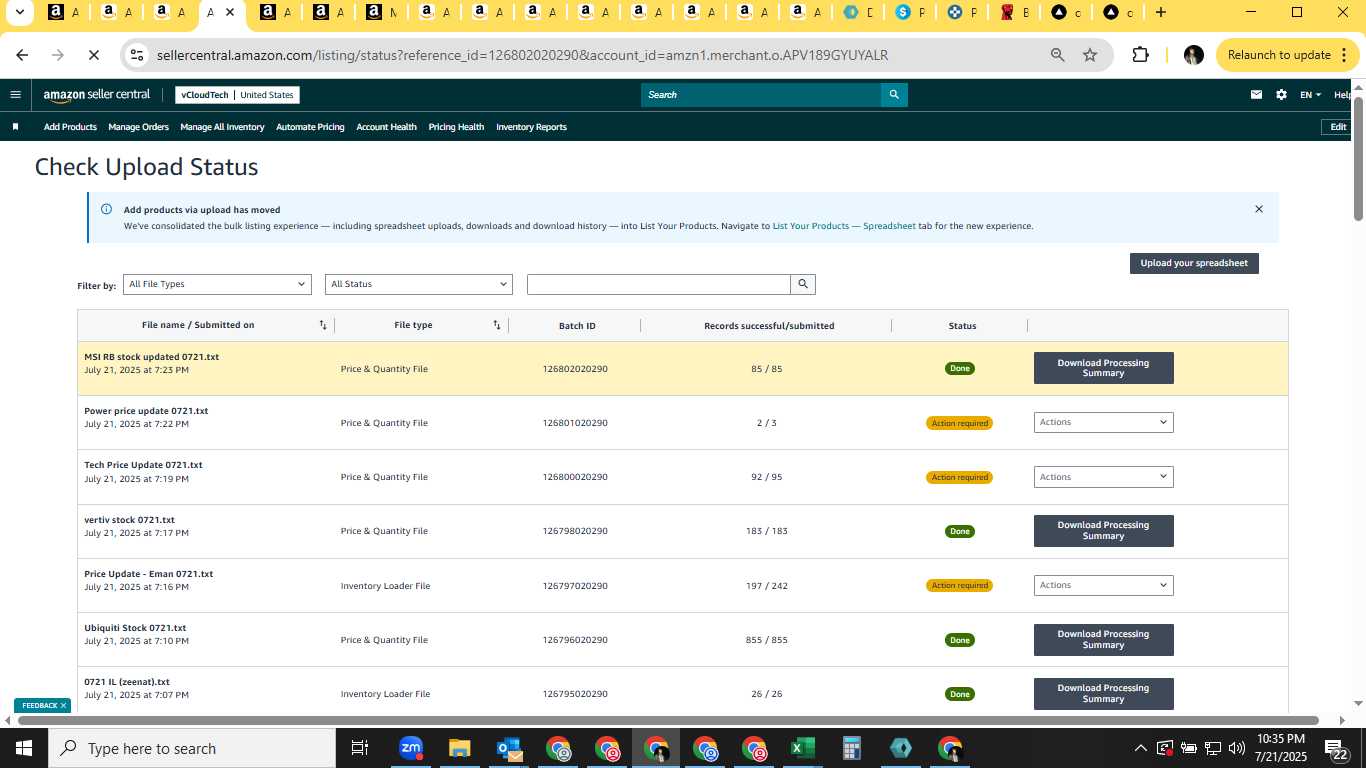This screenshot has width=1366, height=768.
Task: Open File Explorer from the taskbar
Action: [x=459, y=748]
